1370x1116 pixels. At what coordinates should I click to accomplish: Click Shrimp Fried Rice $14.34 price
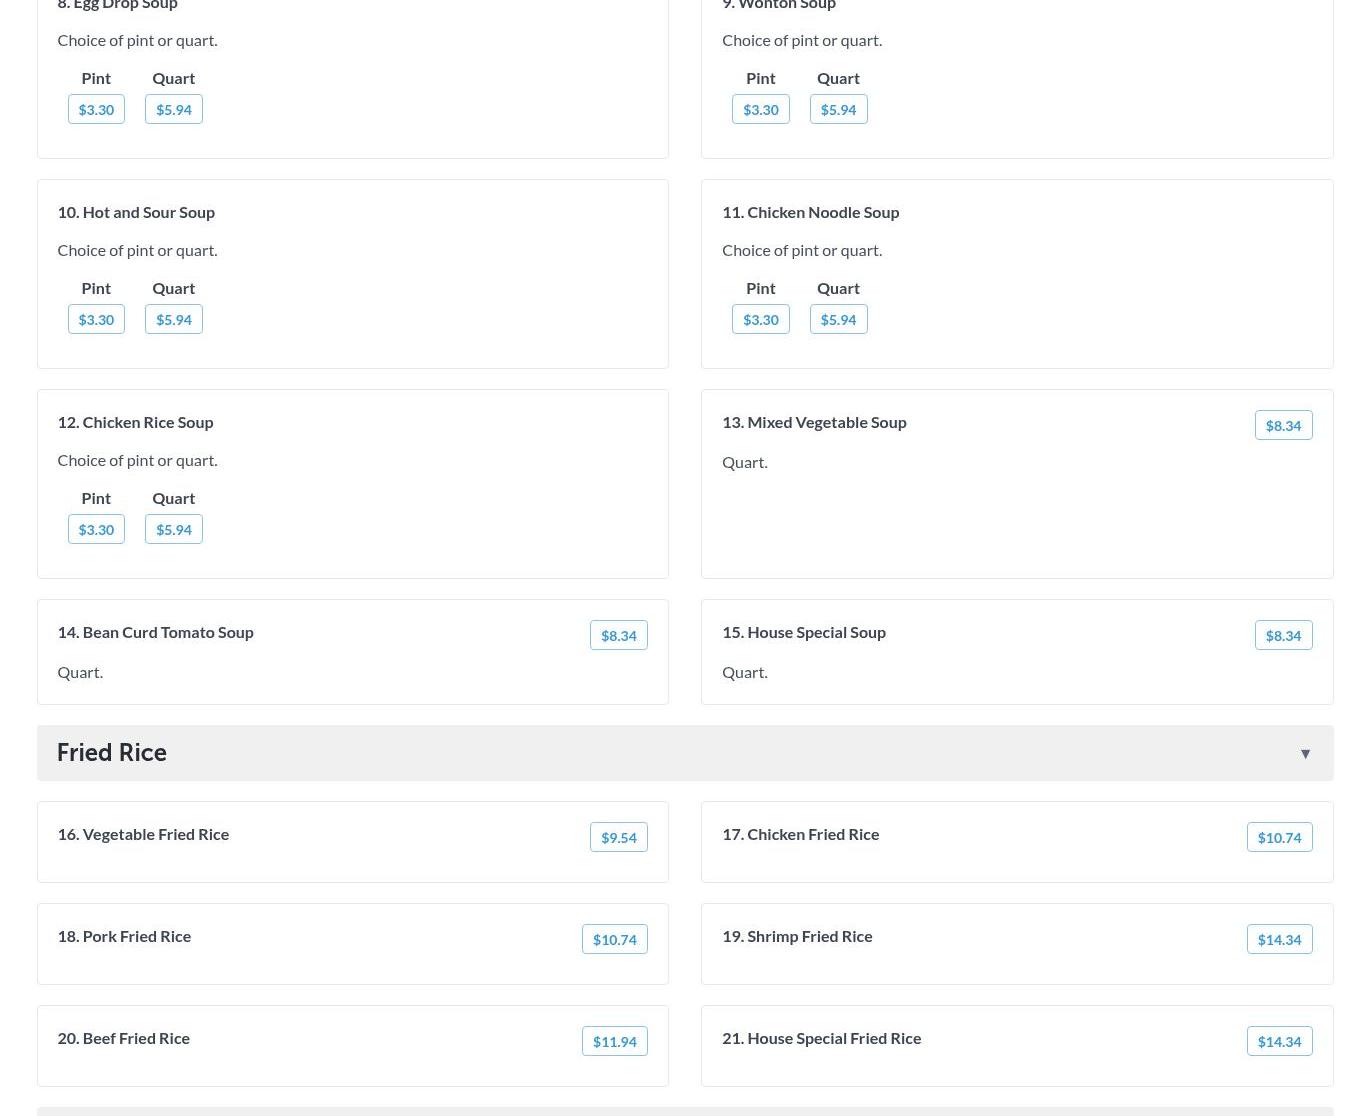(1278, 939)
